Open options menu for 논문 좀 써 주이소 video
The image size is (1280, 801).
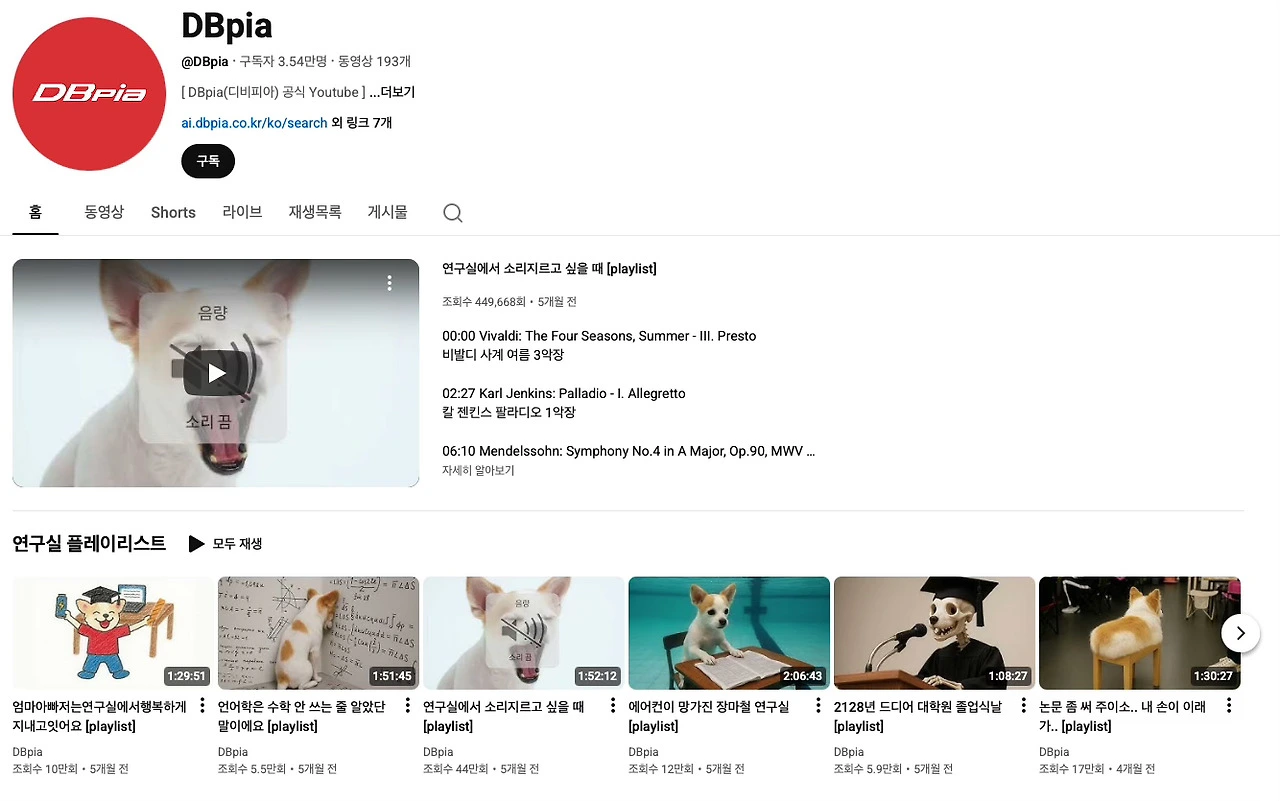(1229, 706)
